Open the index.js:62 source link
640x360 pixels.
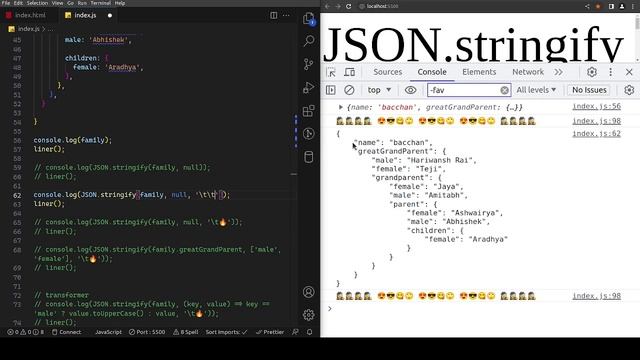[596, 134]
